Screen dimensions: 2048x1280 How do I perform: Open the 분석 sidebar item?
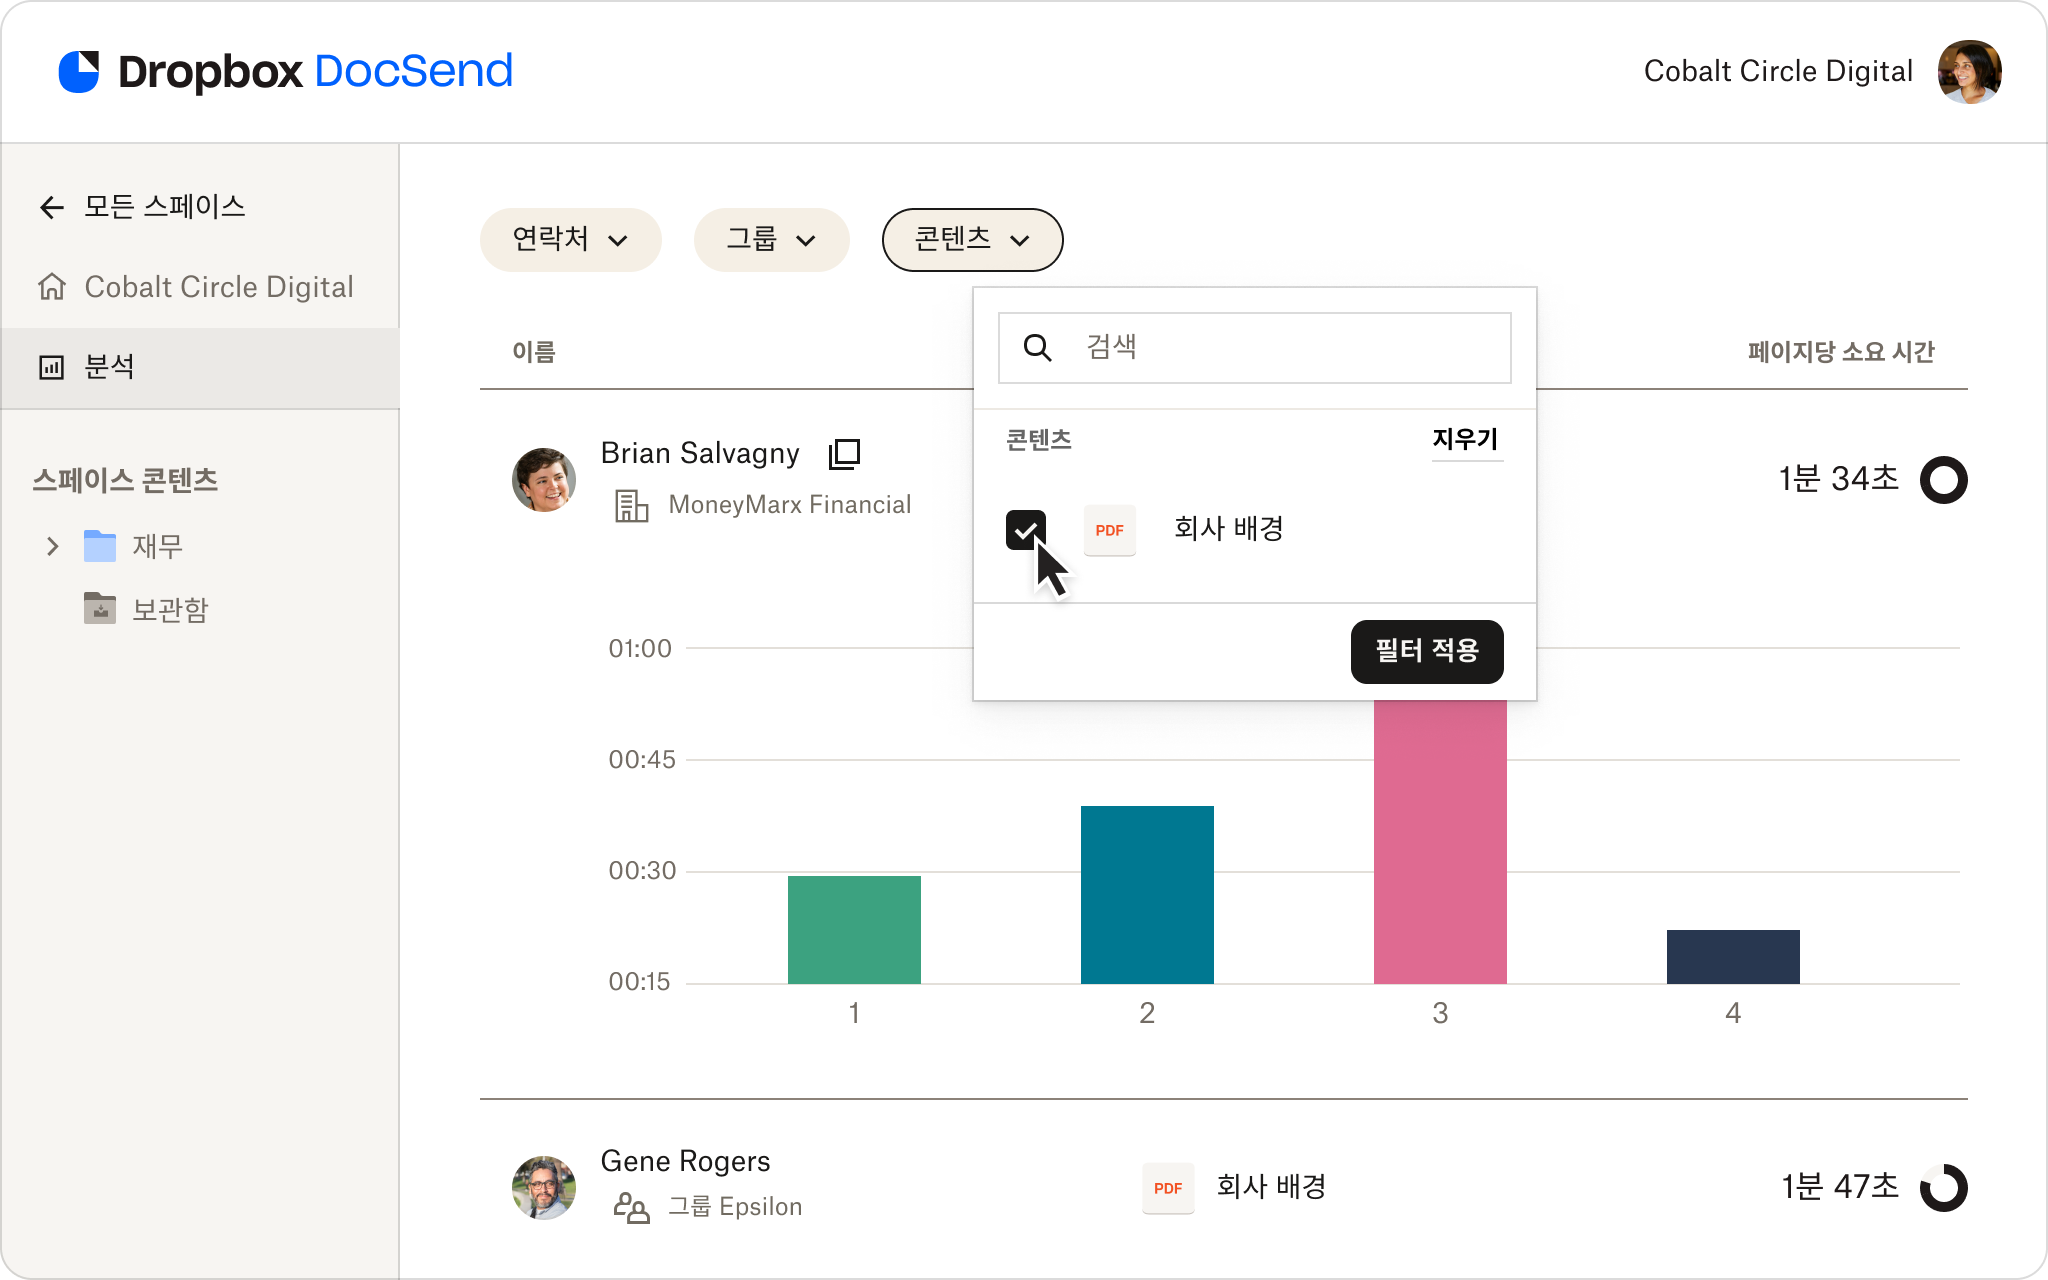(200, 368)
